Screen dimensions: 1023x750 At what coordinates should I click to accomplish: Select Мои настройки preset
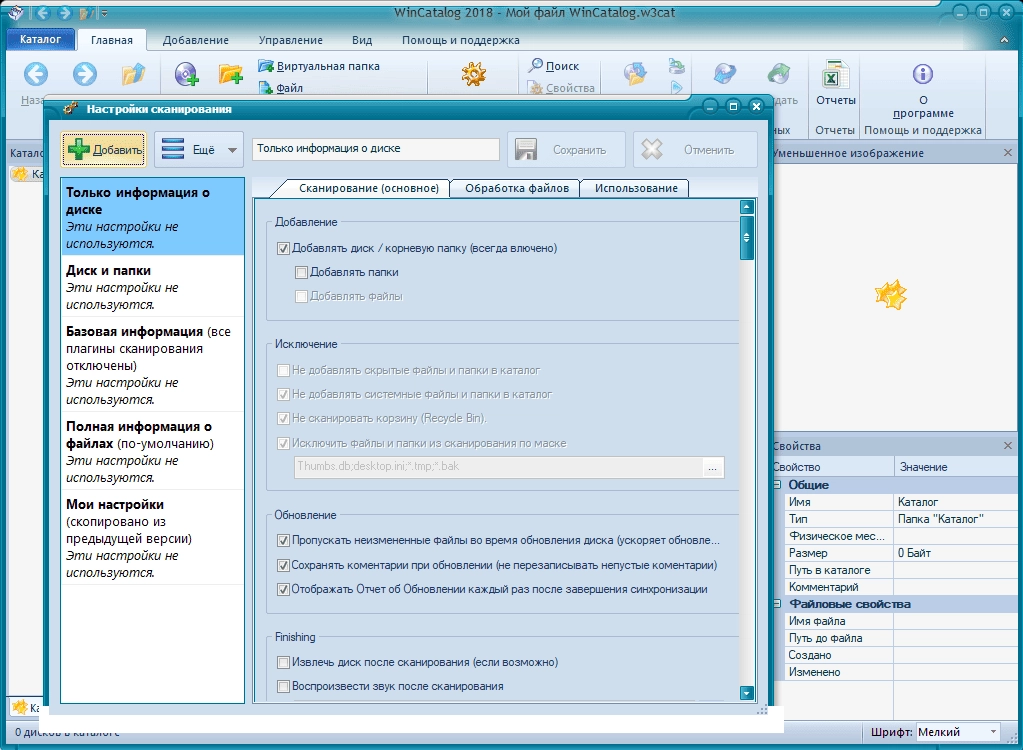153,537
